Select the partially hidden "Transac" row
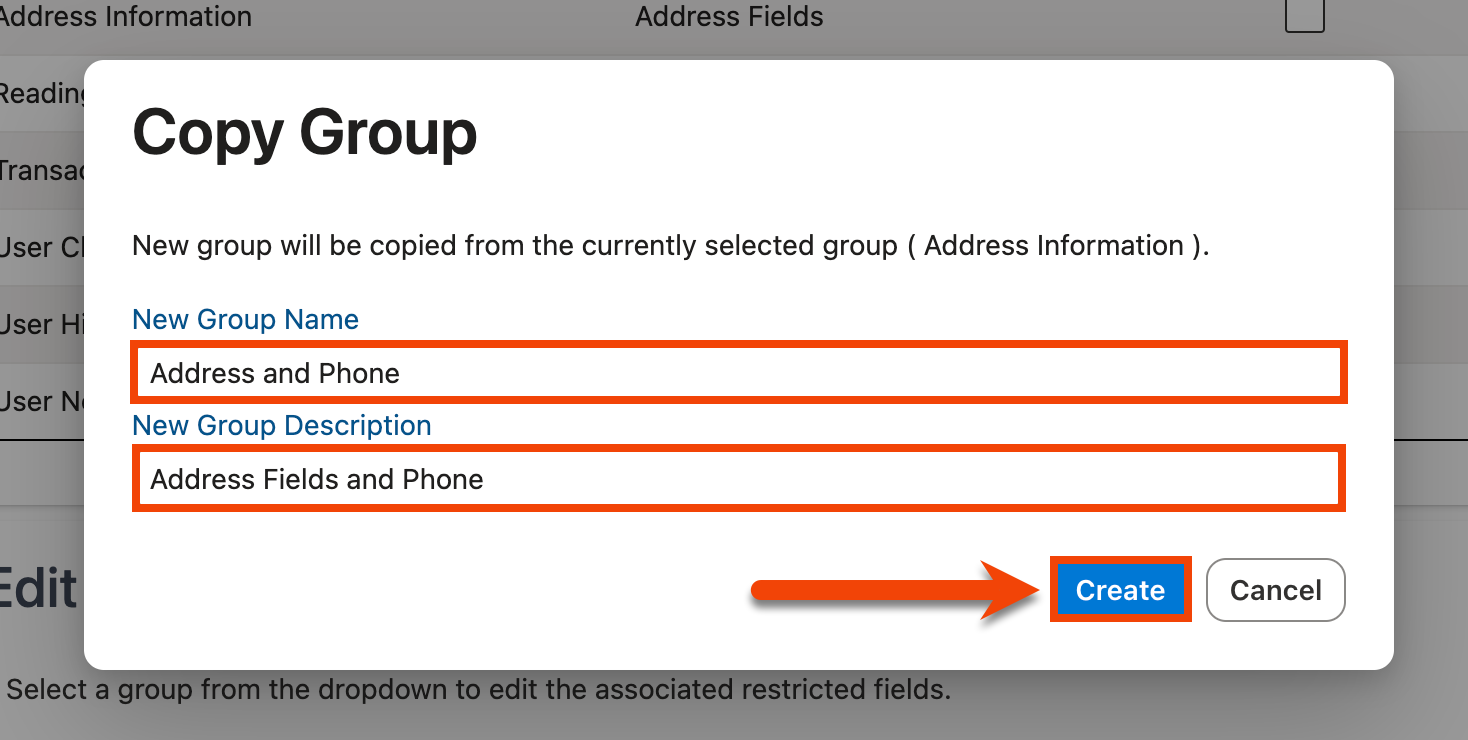Image resolution: width=1468 pixels, height=740 pixels. pos(42,170)
